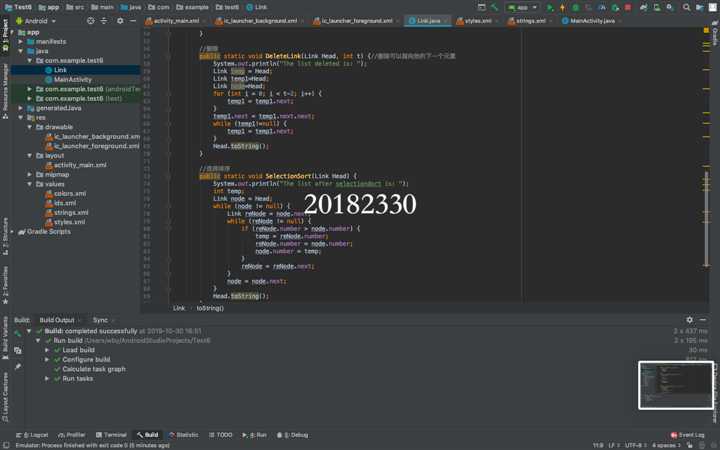Image resolution: width=720 pixels, height=450 pixels.
Task: Click the editor vertical scrollbar marker strip
Action: 706,165
